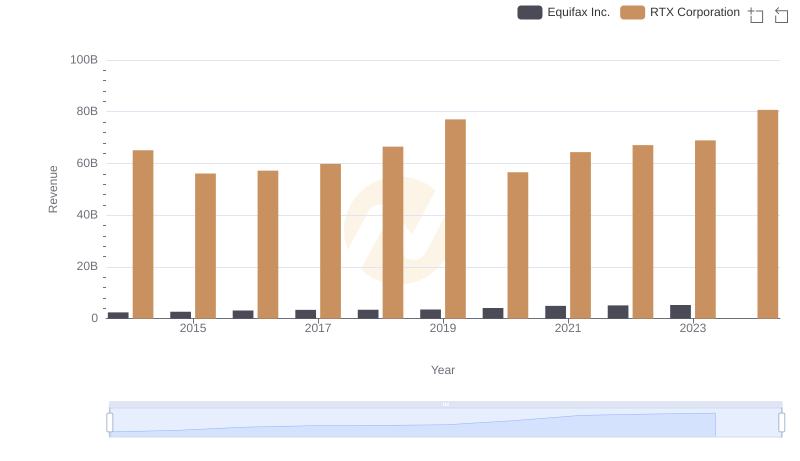Click the 2023 x-axis label
This screenshot has height=461, width=800.
(x=693, y=328)
